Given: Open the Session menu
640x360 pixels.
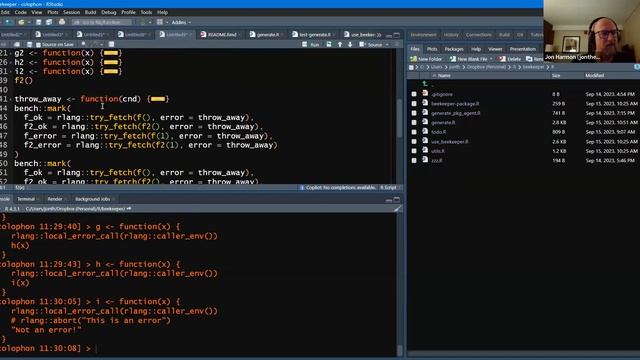Looking at the screenshot, I should coord(71,12).
